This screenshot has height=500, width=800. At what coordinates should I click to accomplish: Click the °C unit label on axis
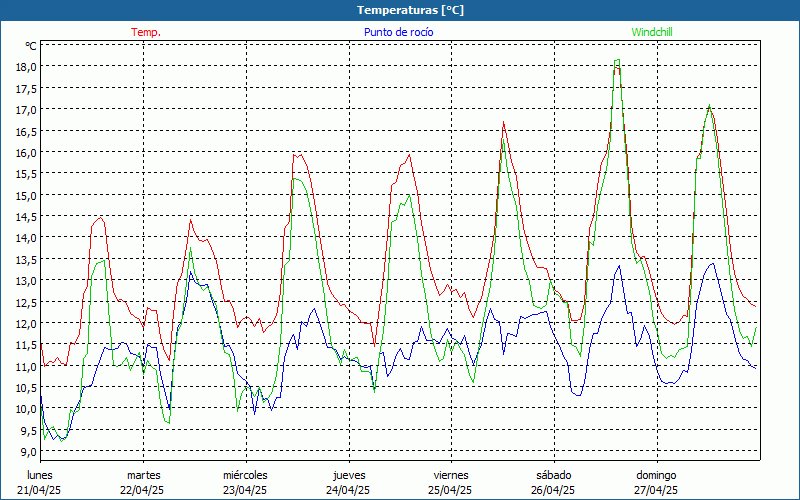tap(30, 46)
